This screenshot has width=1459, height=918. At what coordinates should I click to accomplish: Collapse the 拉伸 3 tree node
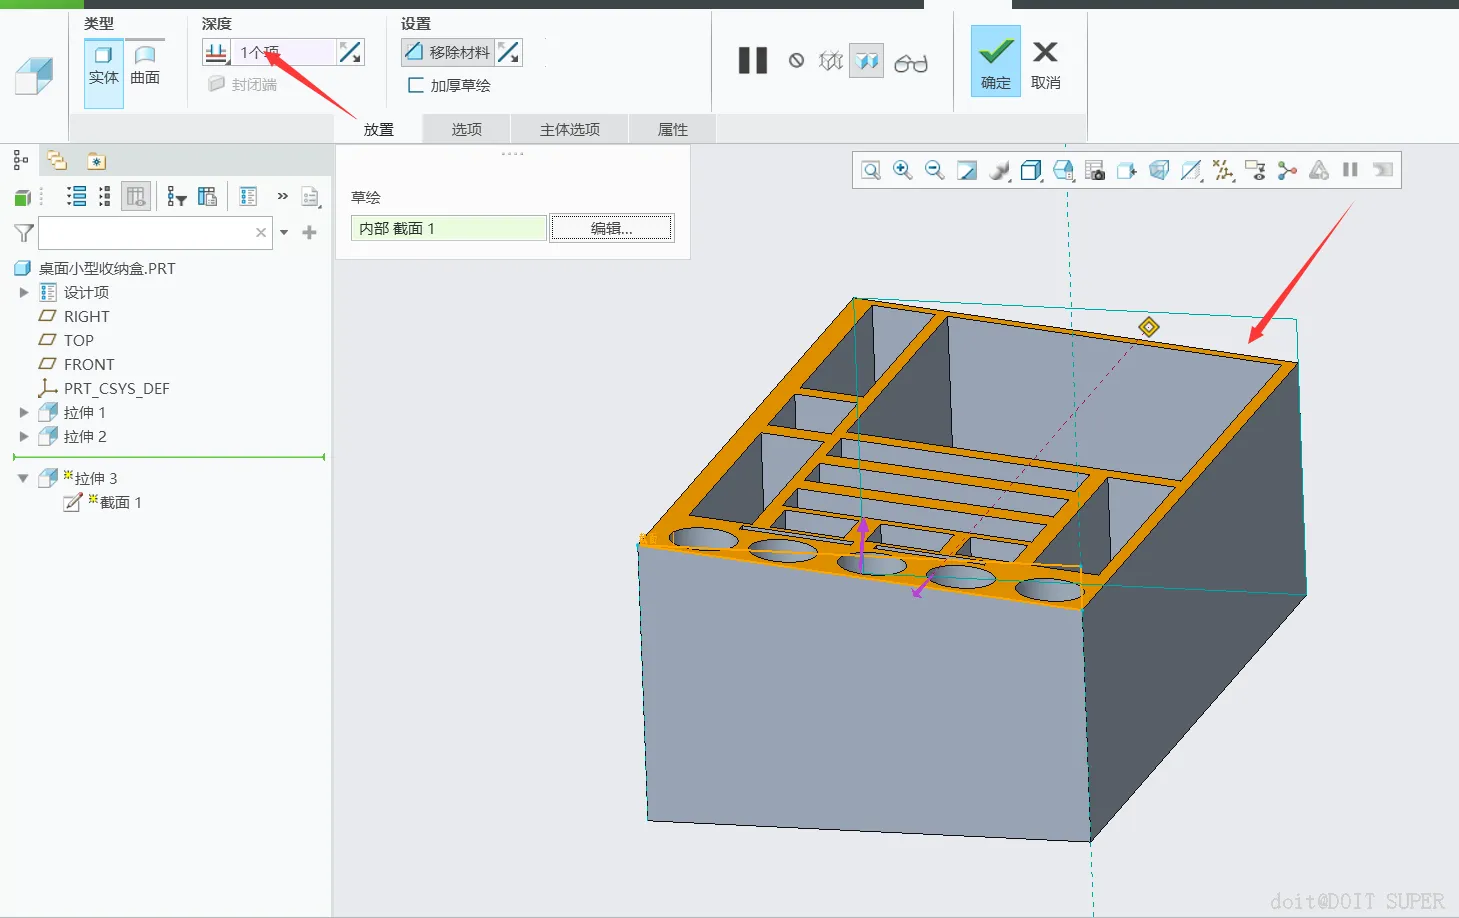(x=23, y=478)
